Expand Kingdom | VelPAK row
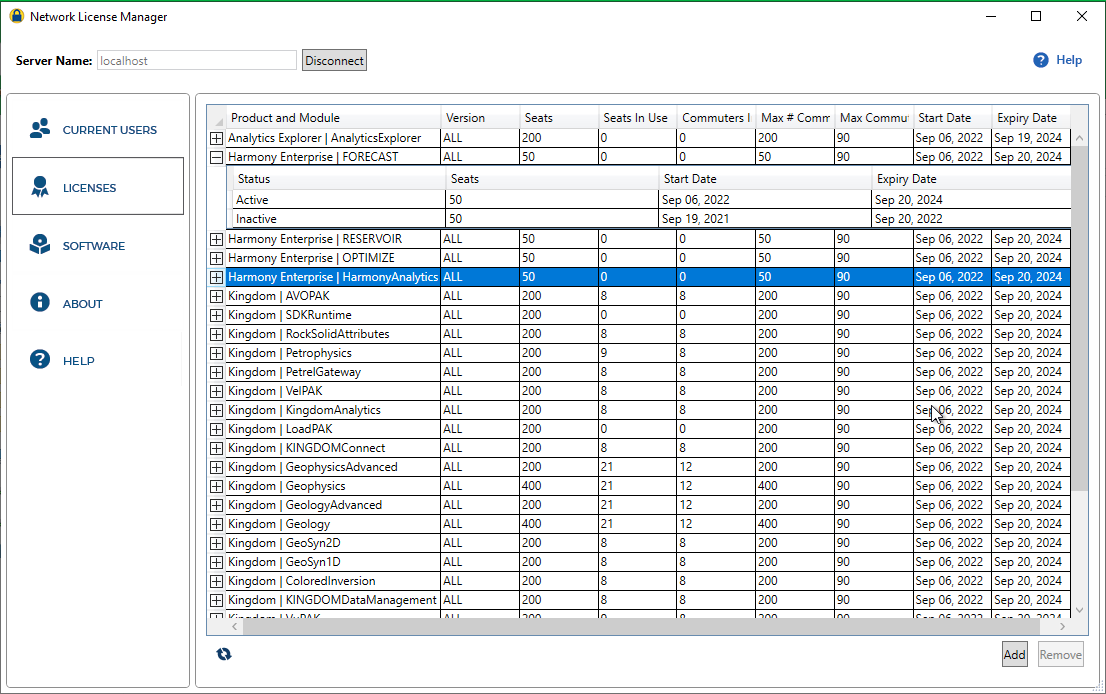Screen dimensions: 1106x694 click(x=217, y=391)
